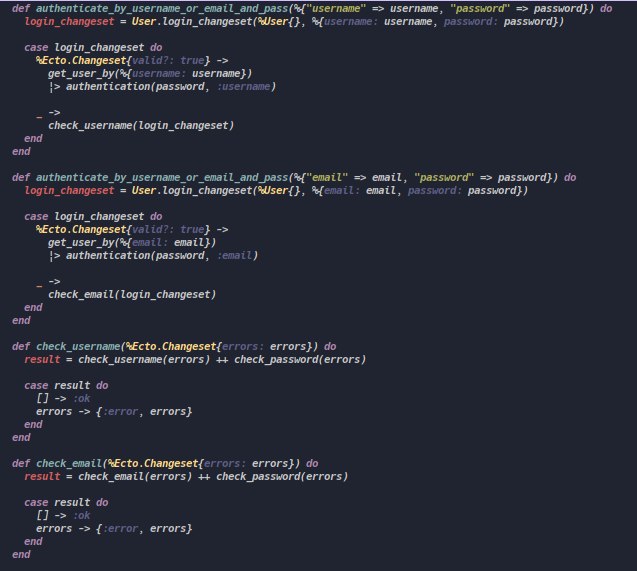The height and width of the screenshot is (571, 637).
Task: Click check_email(errors) in the result assignment
Action: pos(135,476)
